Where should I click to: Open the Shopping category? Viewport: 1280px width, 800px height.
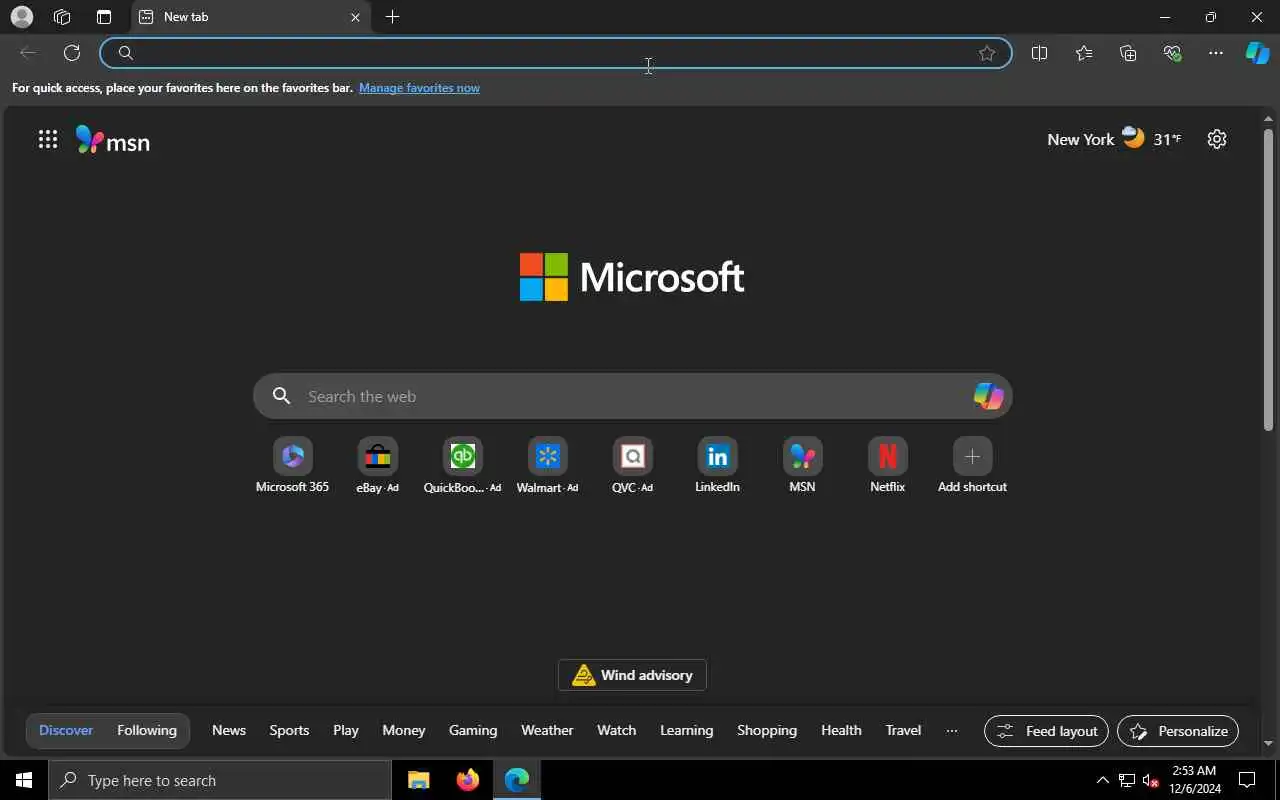(x=767, y=730)
